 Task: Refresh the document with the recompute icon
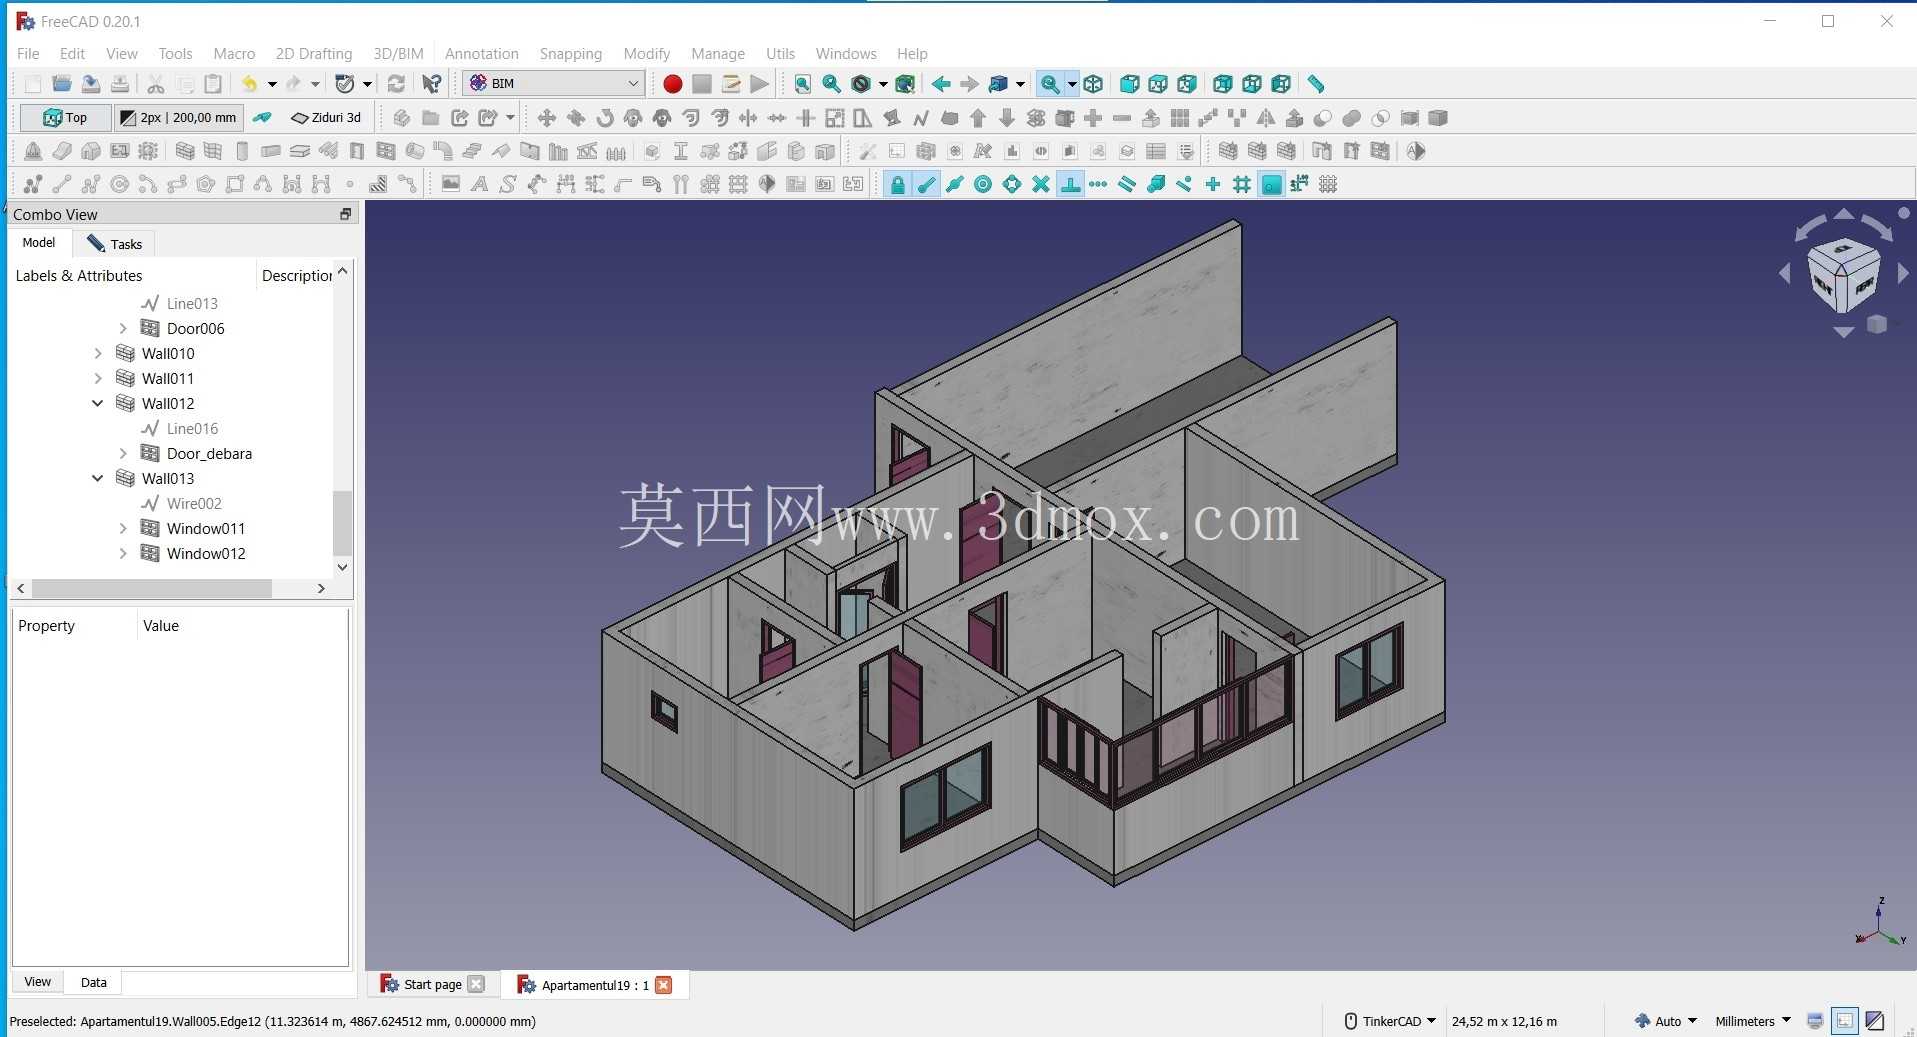(x=396, y=84)
